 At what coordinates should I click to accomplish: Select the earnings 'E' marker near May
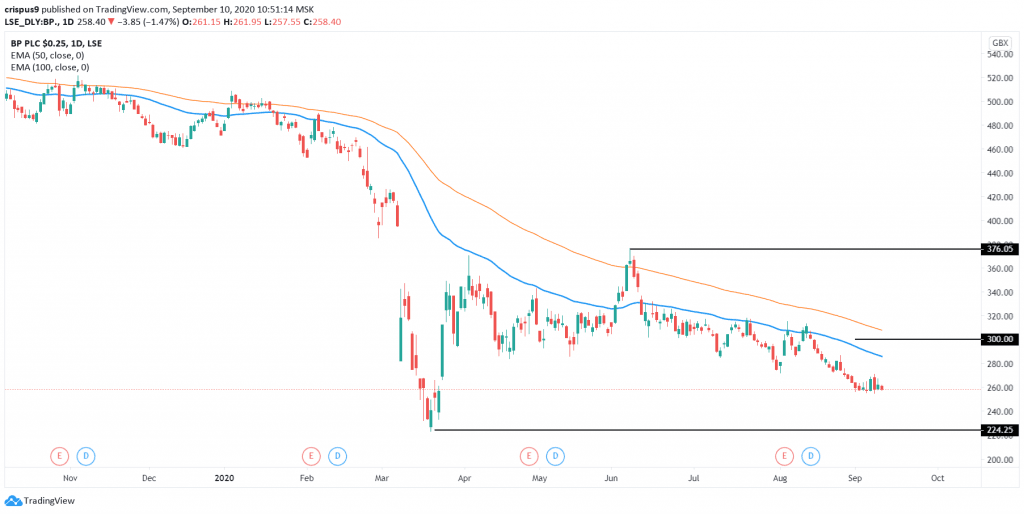(x=529, y=455)
